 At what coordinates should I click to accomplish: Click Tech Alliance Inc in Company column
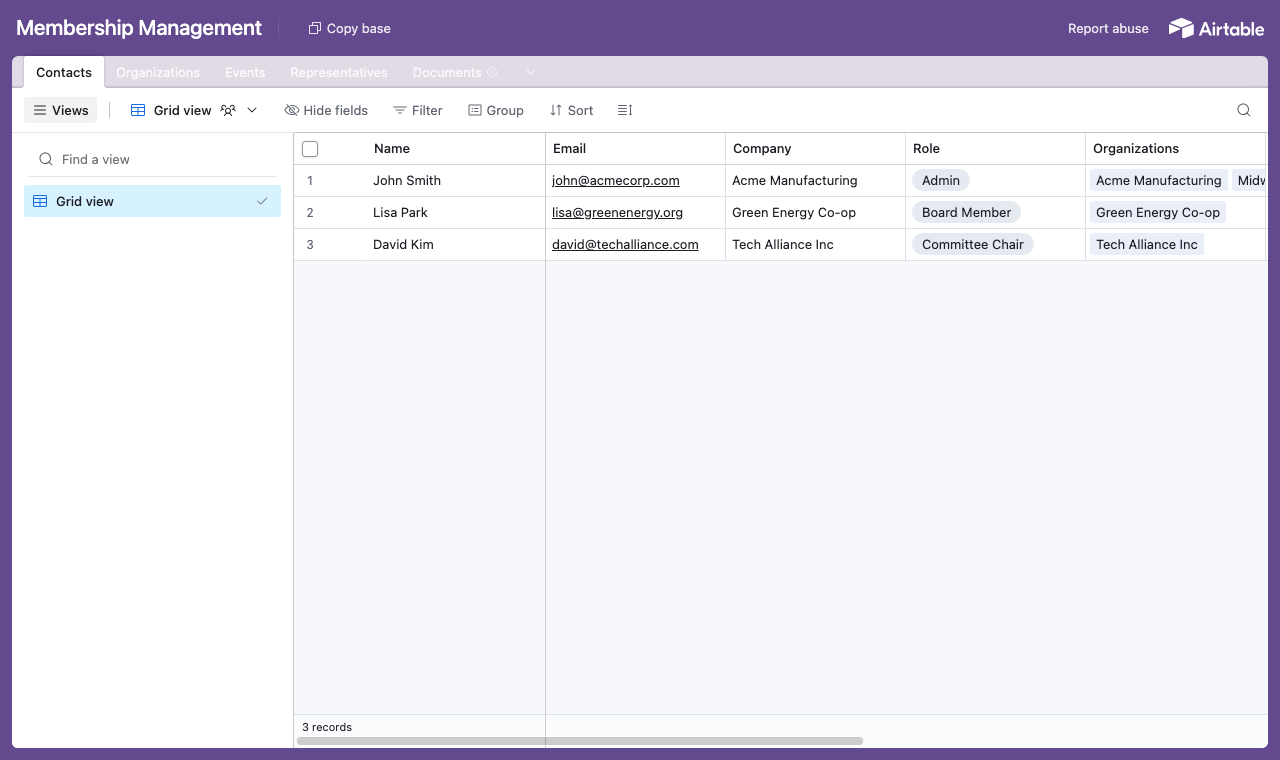pos(783,245)
